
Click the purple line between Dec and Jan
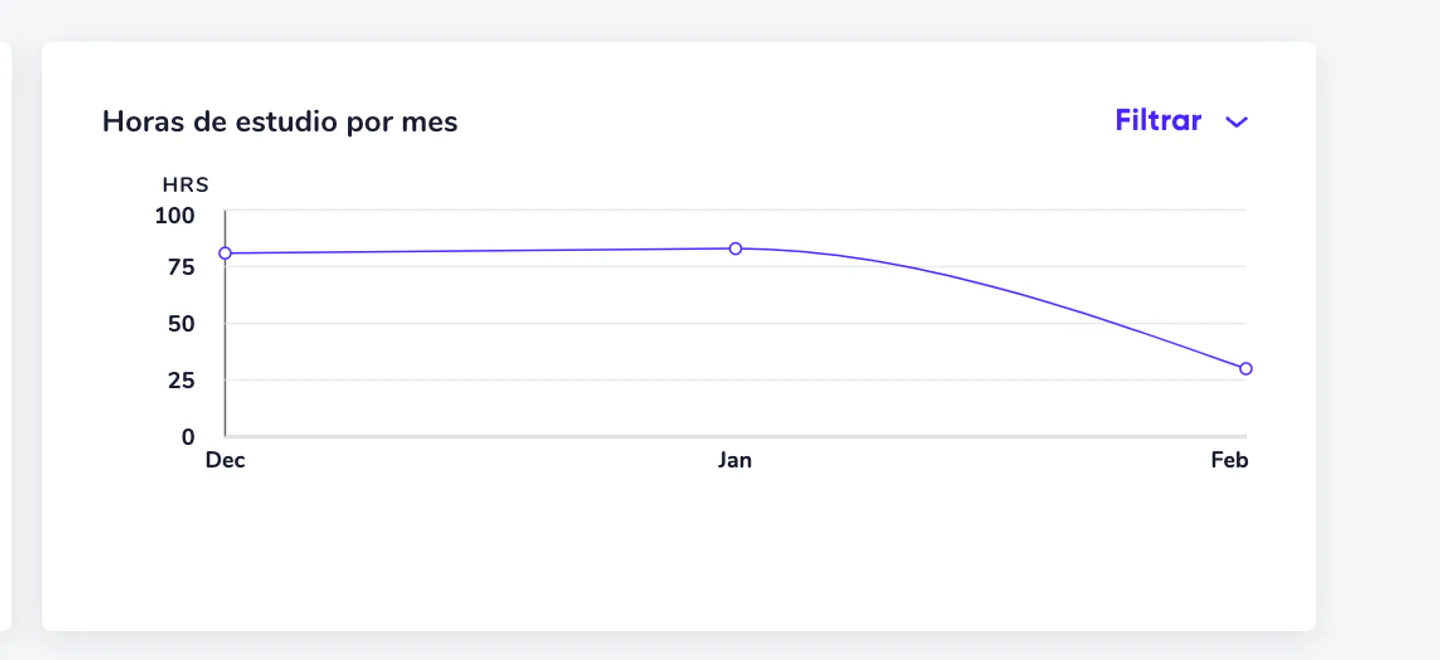tap(480, 251)
